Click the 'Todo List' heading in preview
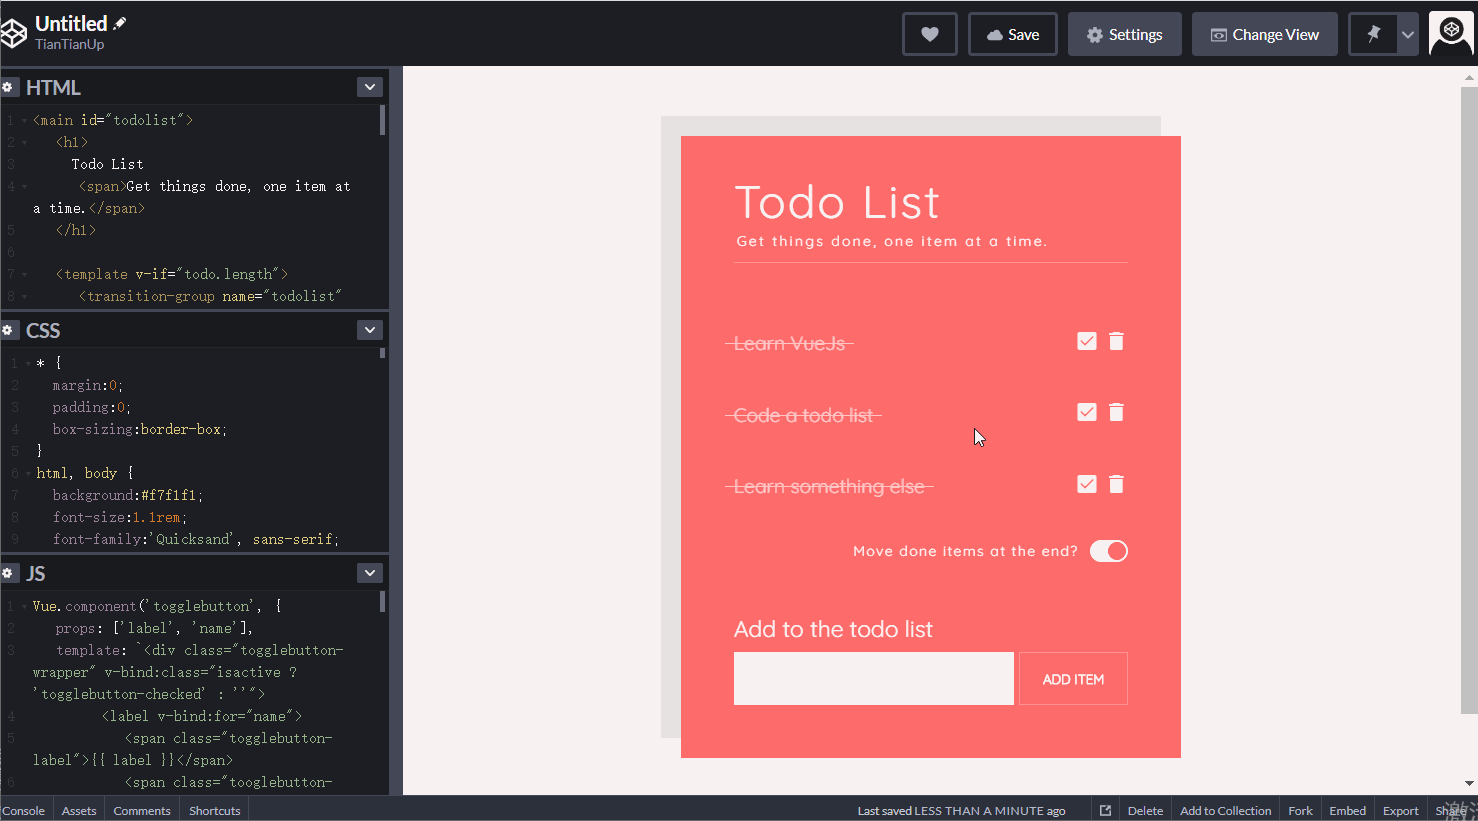Image resolution: width=1478 pixels, height=821 pixels. point(837,203)
